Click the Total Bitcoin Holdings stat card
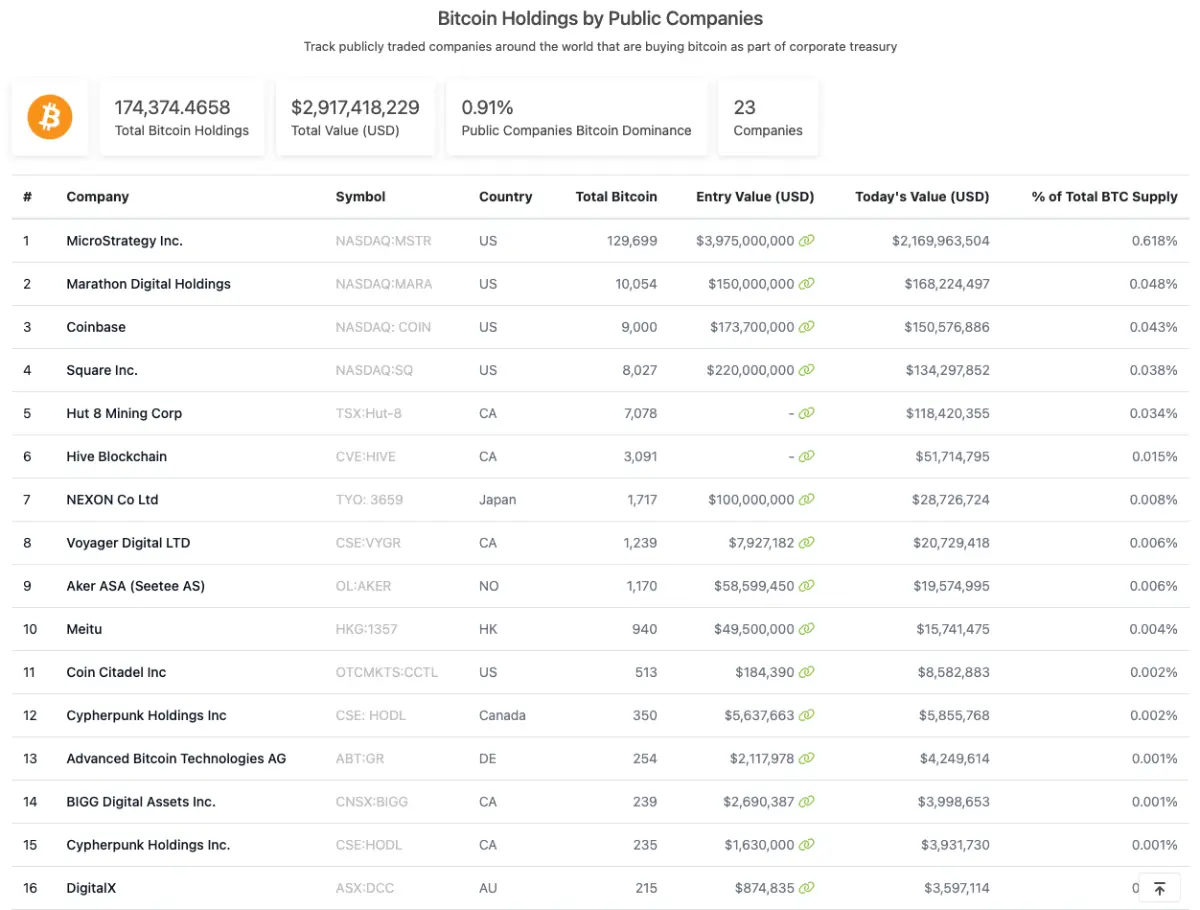 click(x=181, y=116)
